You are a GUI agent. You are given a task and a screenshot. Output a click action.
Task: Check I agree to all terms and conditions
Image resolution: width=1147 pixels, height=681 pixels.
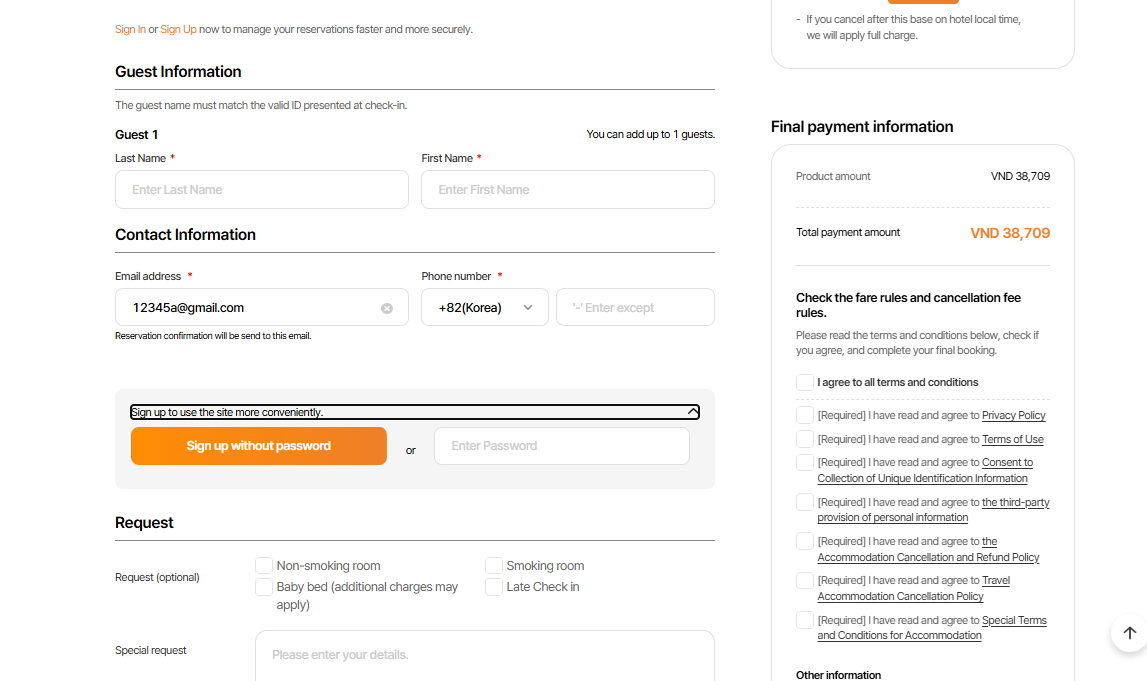805,382
